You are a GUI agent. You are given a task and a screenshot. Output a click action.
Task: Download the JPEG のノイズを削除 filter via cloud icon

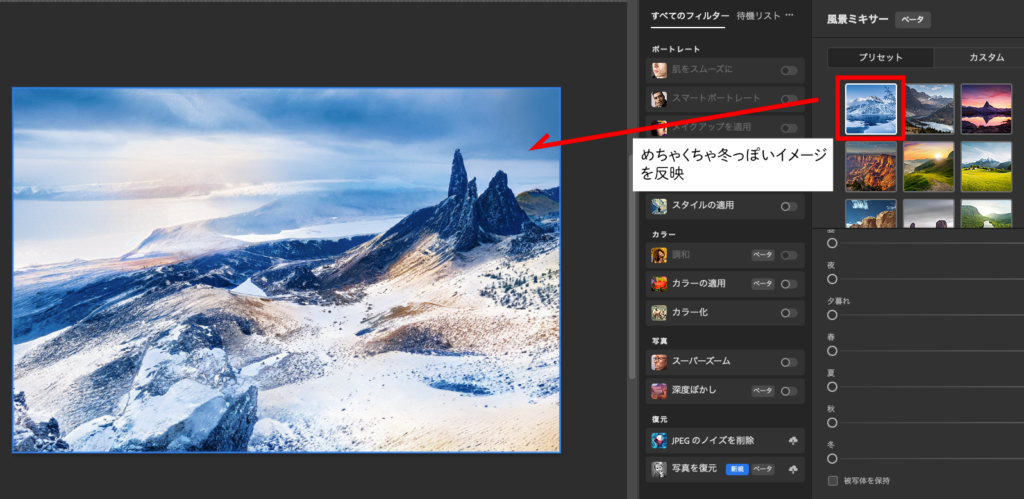click(x=793, y=441)
